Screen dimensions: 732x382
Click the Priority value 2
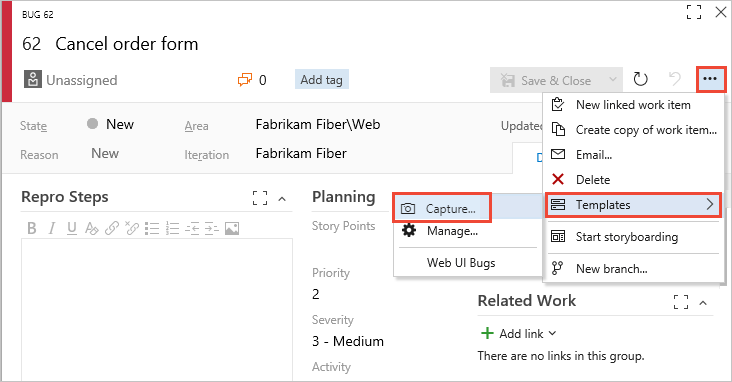316,294
